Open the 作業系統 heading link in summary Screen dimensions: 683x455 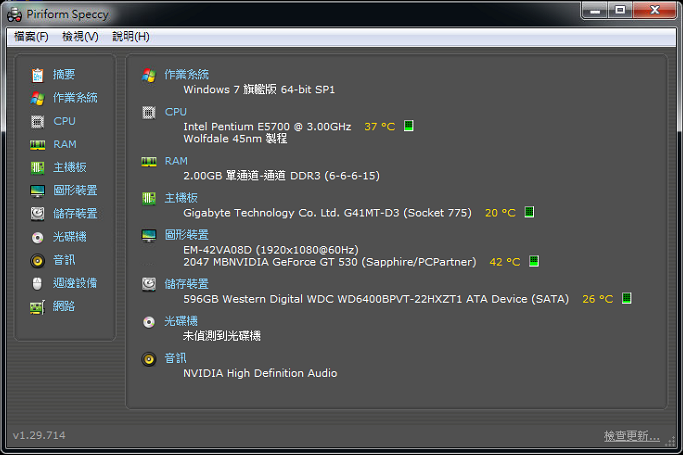186,74
